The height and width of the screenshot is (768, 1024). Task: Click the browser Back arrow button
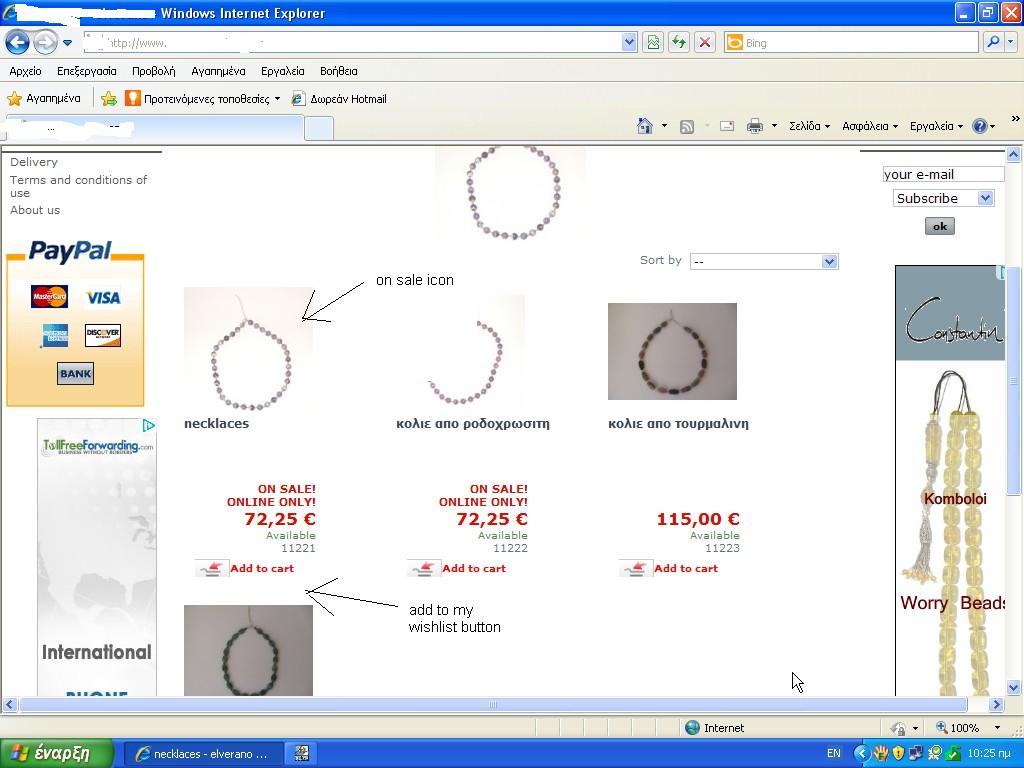click(18, 43)
